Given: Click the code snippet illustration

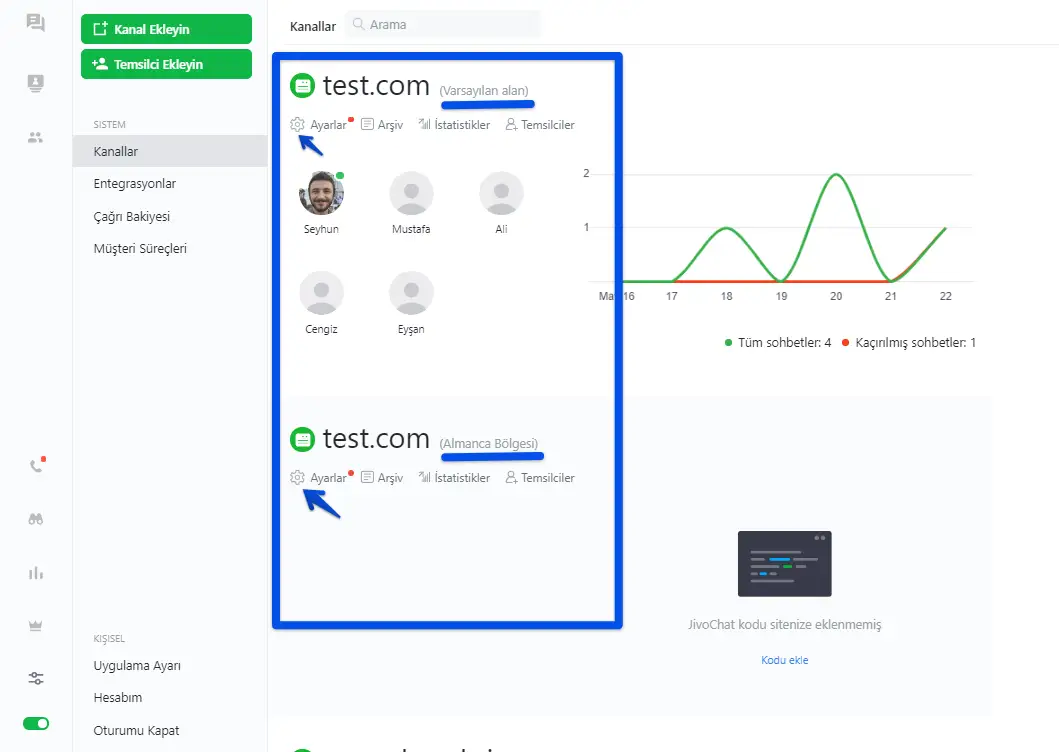Looking at the screenshot, I should point(785,563).
